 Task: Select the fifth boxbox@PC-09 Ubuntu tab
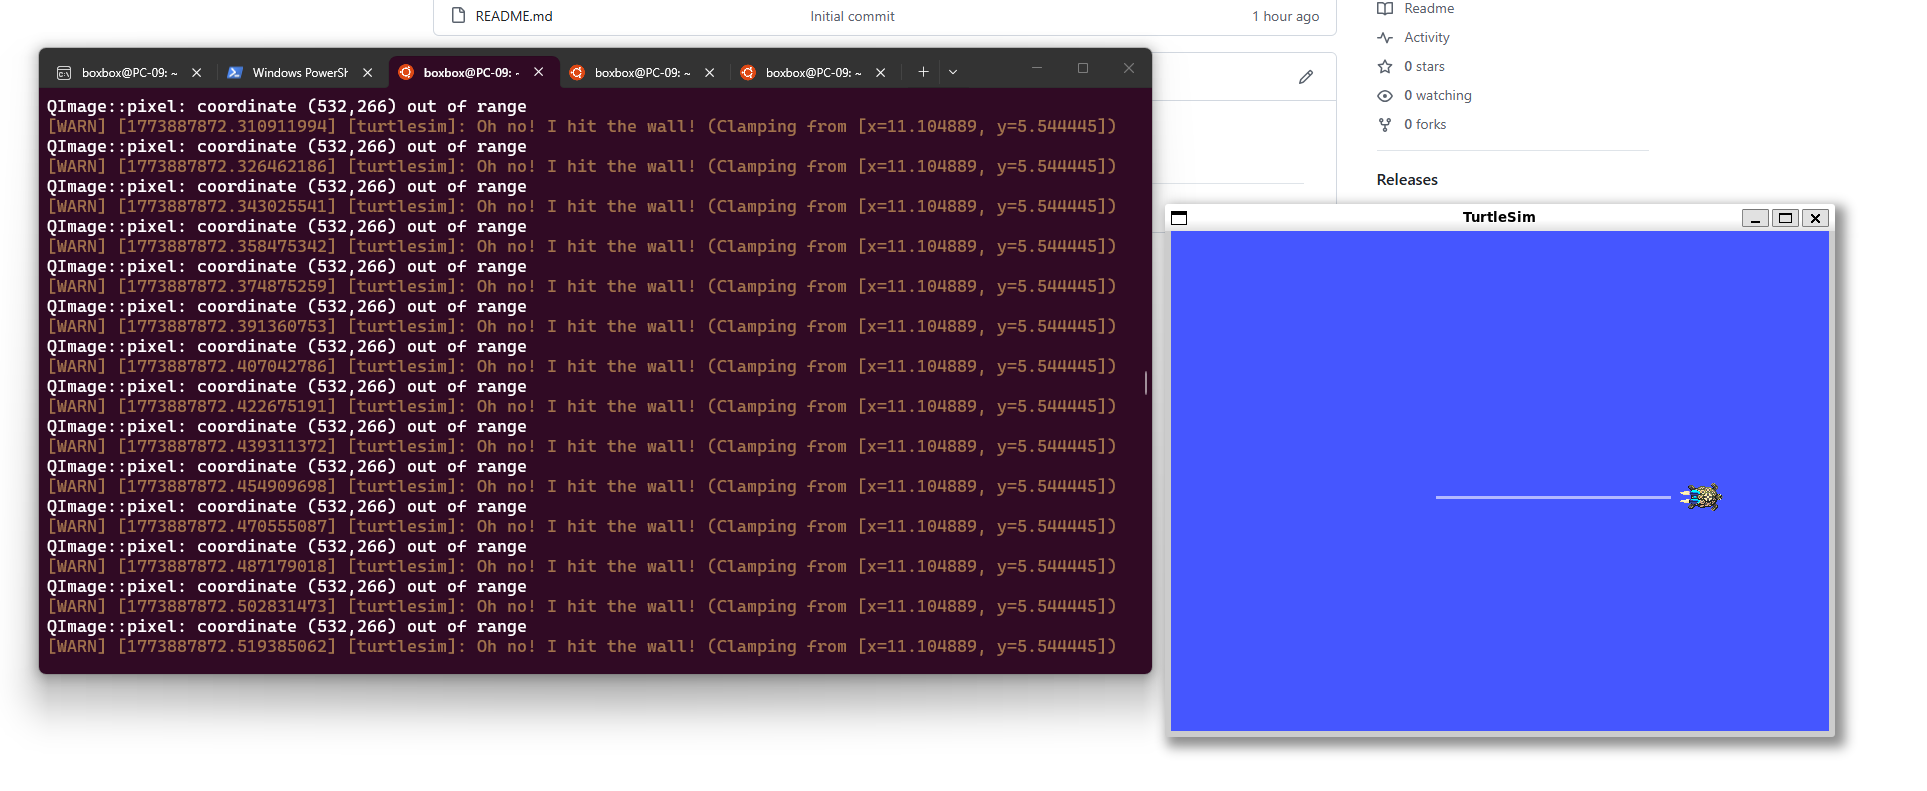(813, 72)
